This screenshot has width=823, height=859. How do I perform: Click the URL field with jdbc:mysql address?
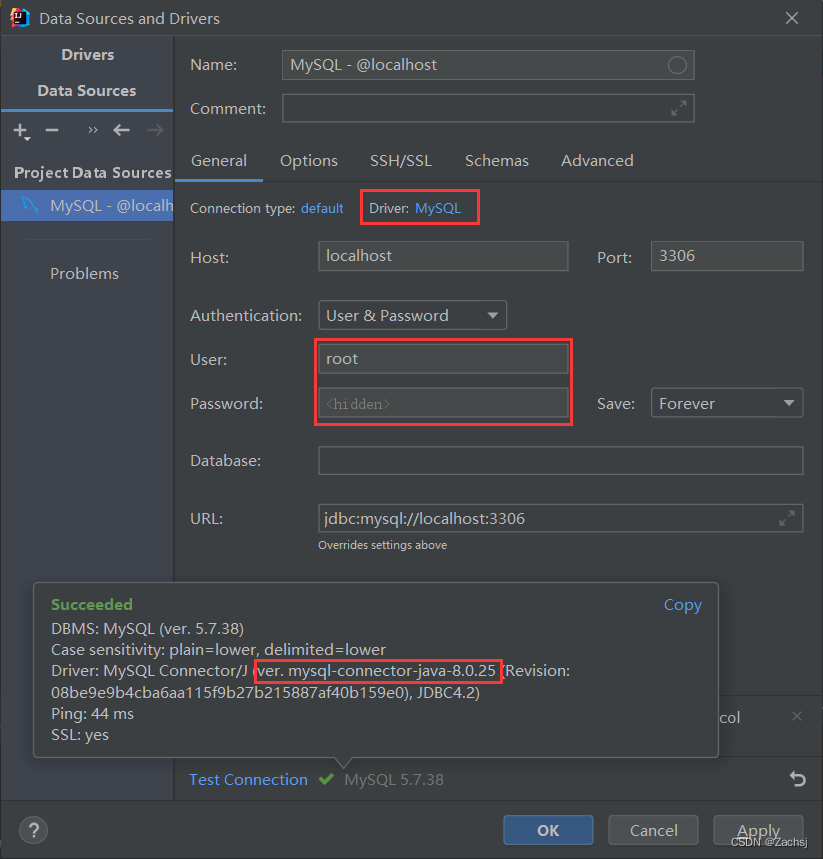click(561, 518)
